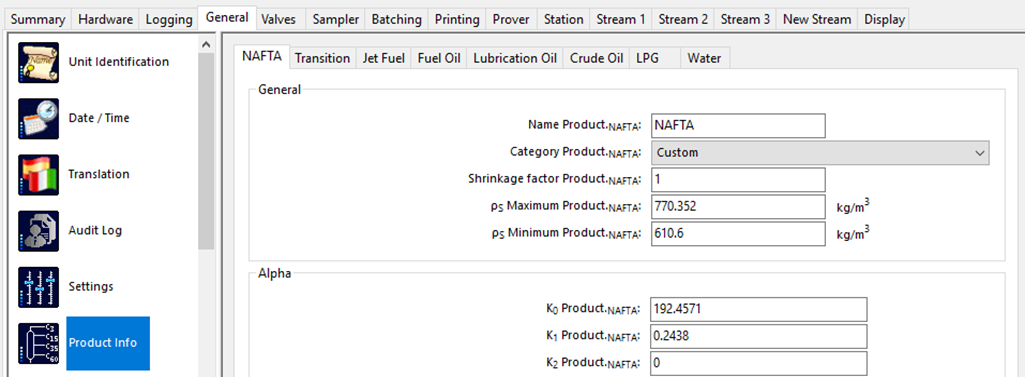The width and height of the screenshot is (1025, 377).
Task: Select highlighted Product Info entry
Action: tap(108, 343)
